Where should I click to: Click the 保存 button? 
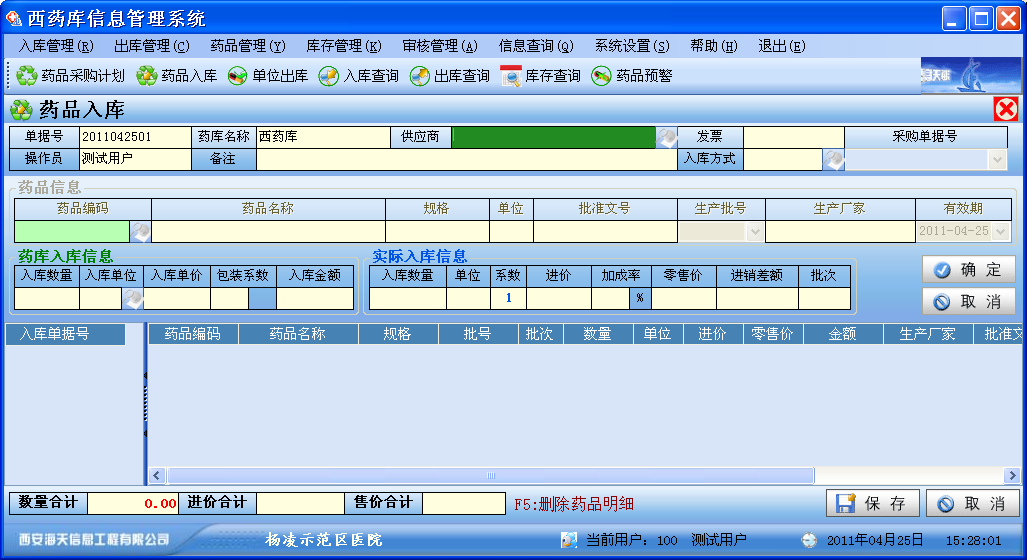(872, 503)
